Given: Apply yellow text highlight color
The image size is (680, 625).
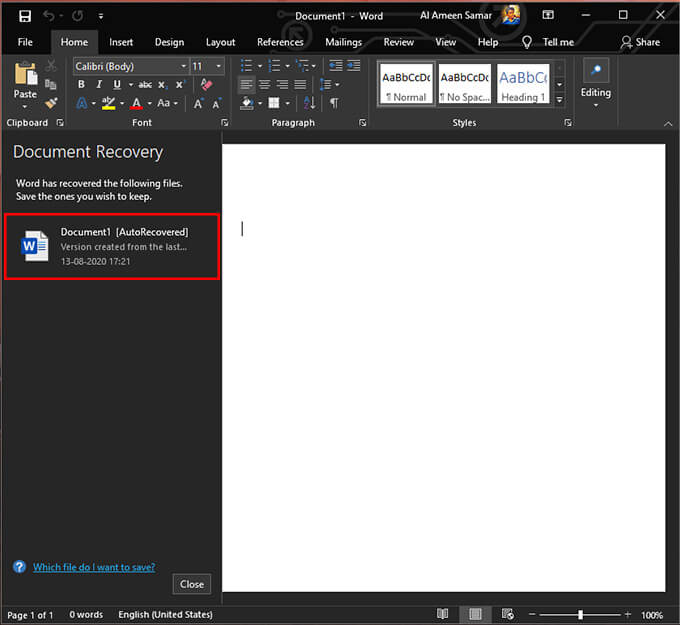Looking at the screenshot, I should pyautogui.click(x=108, y=103).
